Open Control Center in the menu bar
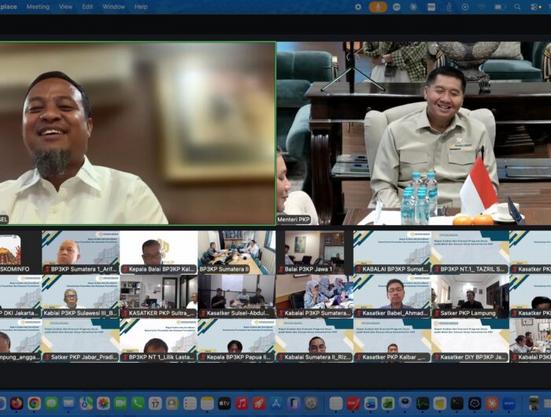 535,7
